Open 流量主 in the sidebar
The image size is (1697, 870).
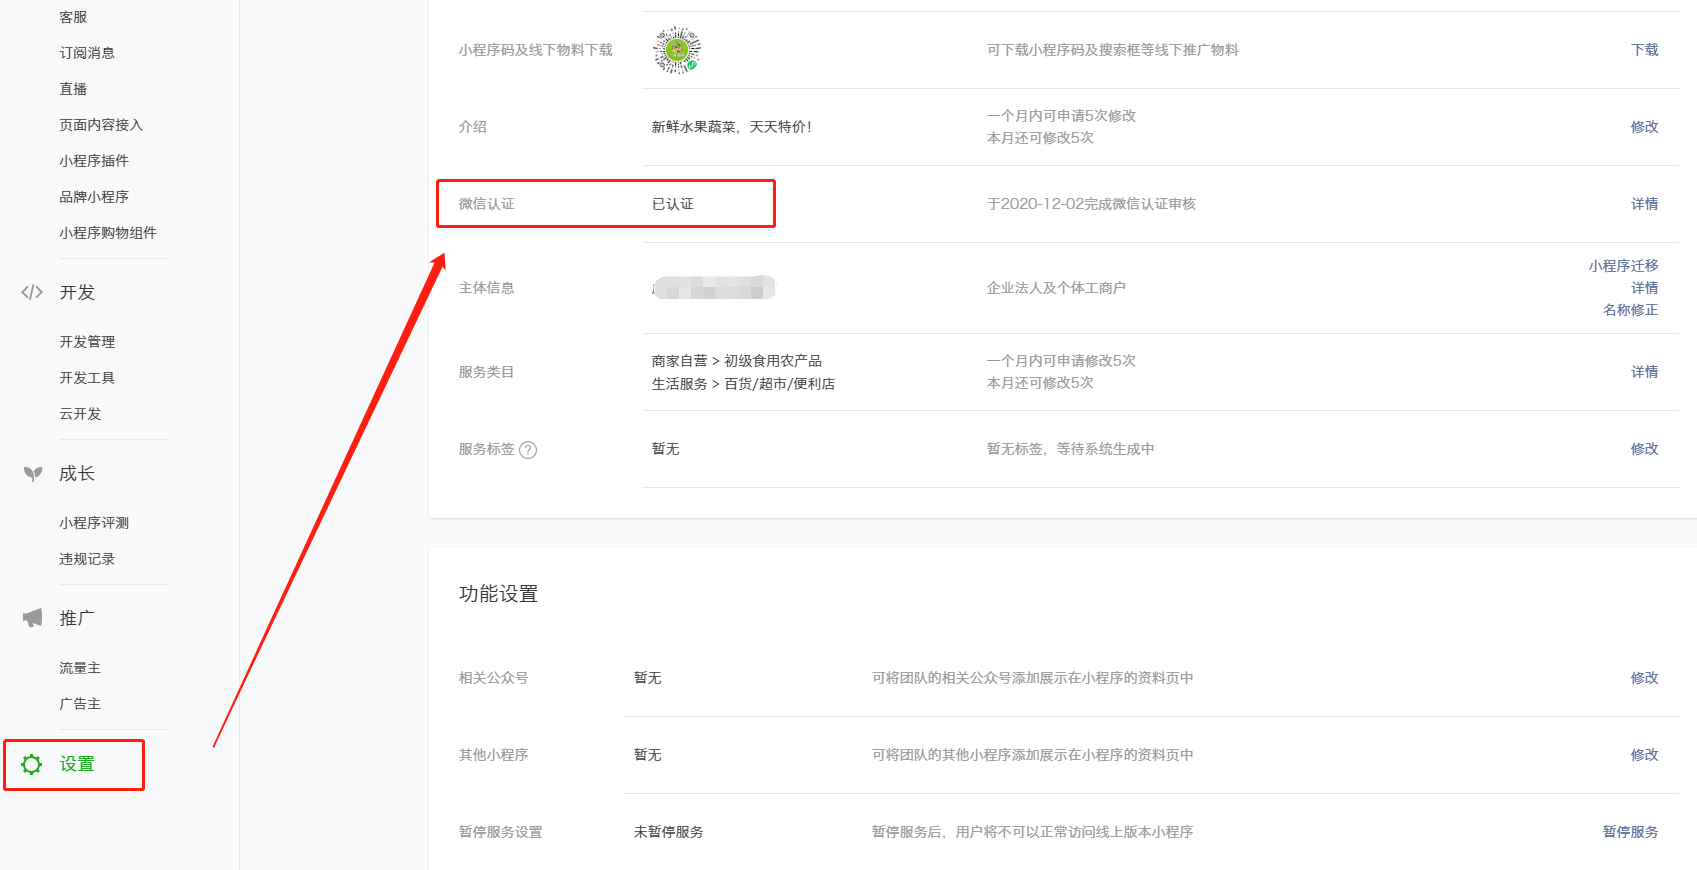(x=80, y=668)
